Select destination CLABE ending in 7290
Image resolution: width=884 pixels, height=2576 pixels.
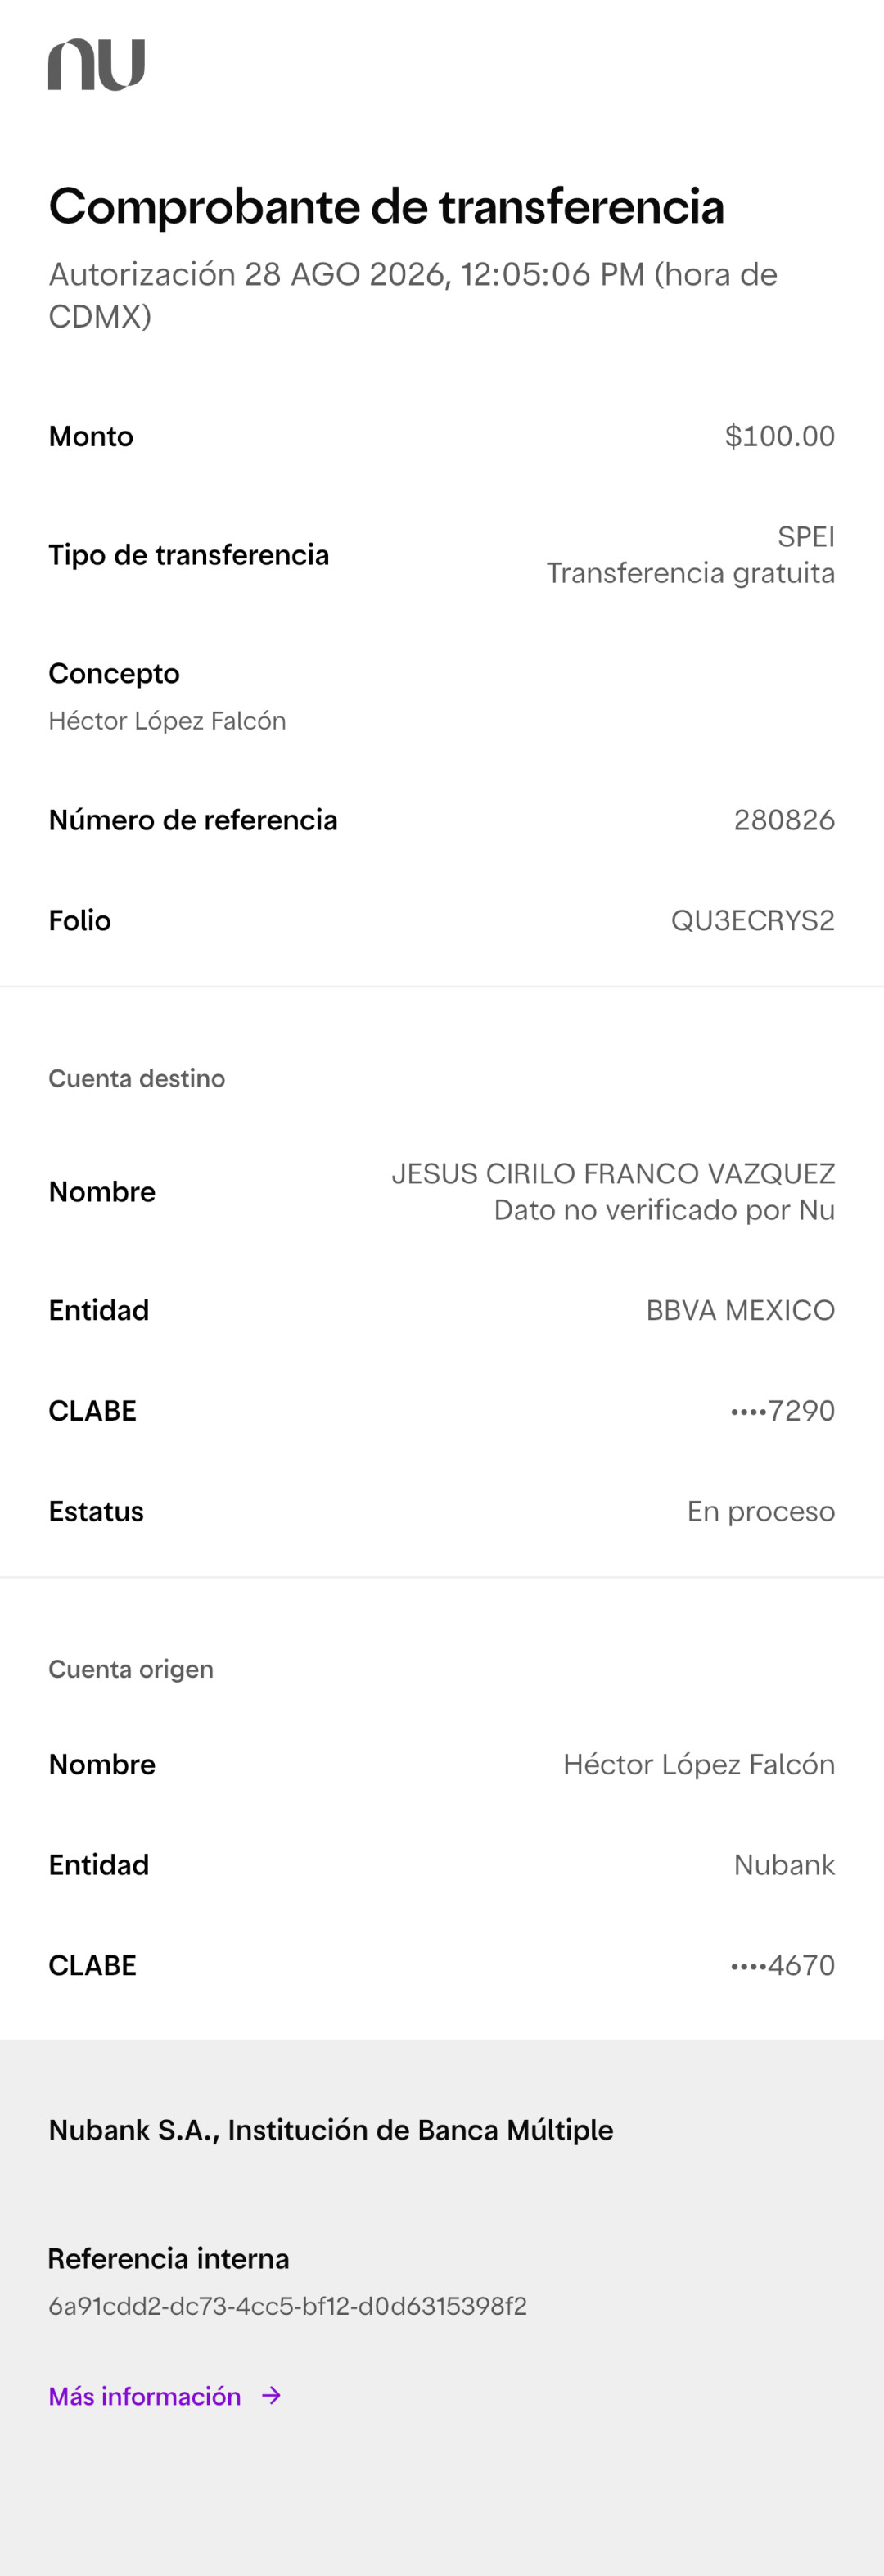pyautogui.click(x=782, y=1411)
